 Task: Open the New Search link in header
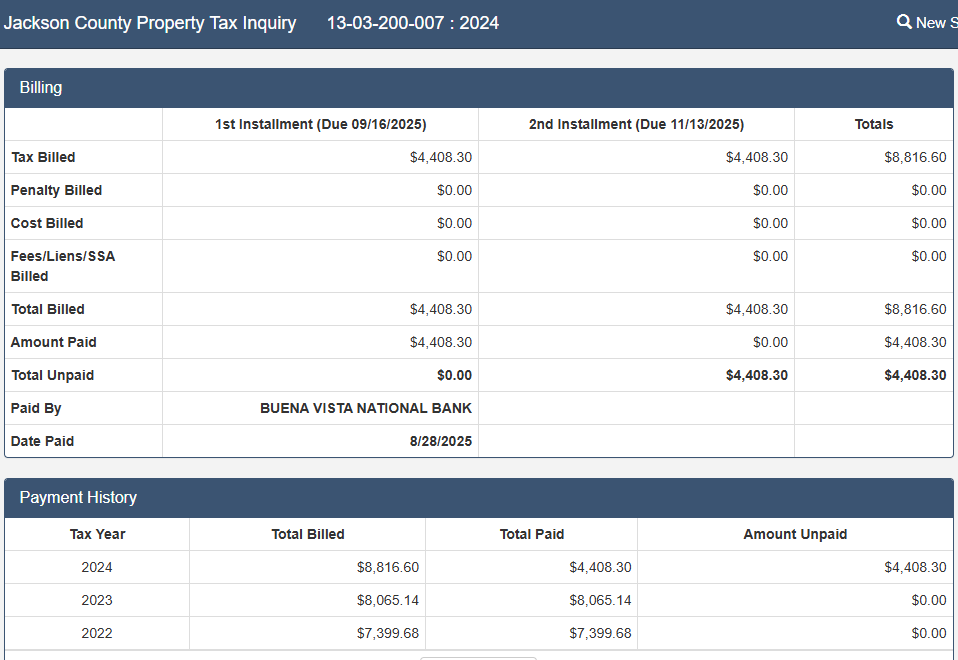934,22
